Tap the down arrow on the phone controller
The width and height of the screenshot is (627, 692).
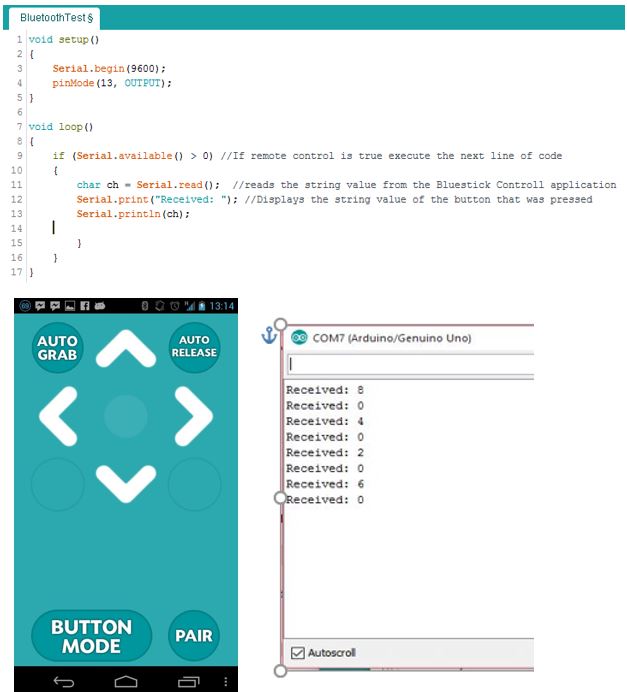pos(126,484)
